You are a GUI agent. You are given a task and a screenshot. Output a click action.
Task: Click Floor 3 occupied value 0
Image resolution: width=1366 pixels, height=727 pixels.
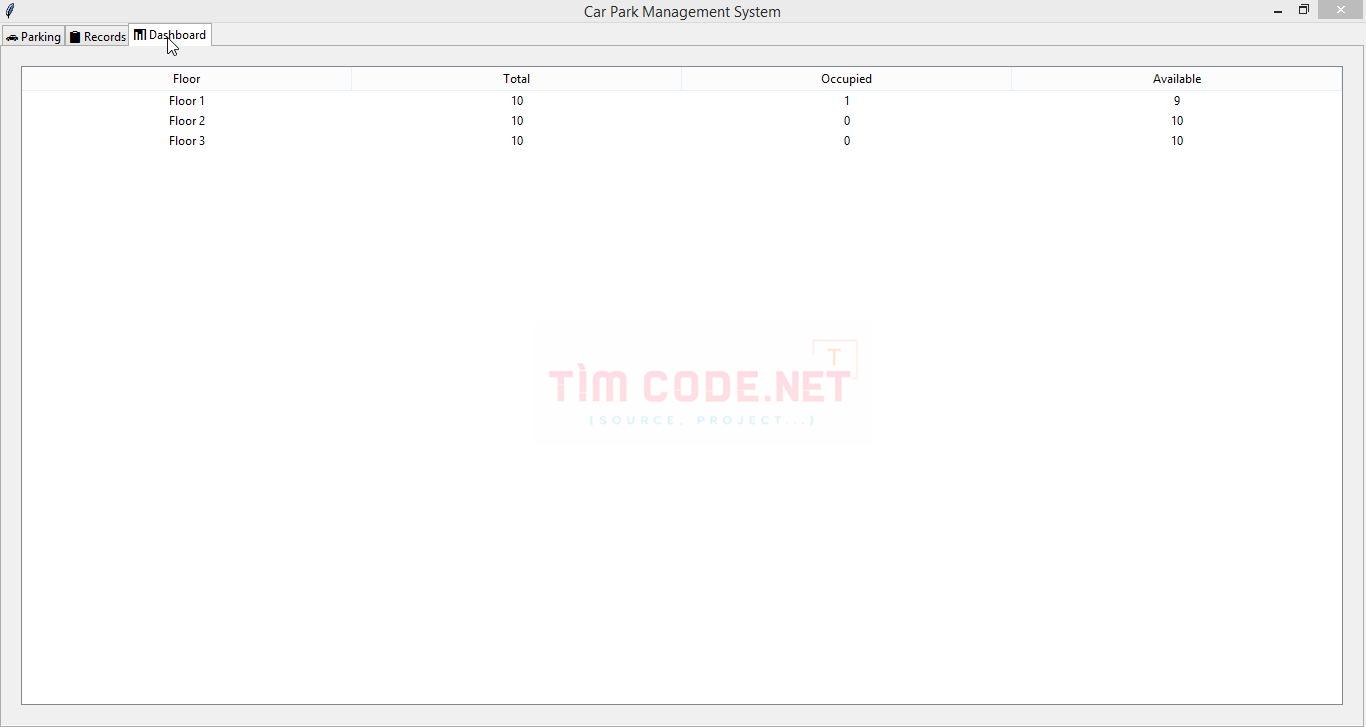[847, 141]
